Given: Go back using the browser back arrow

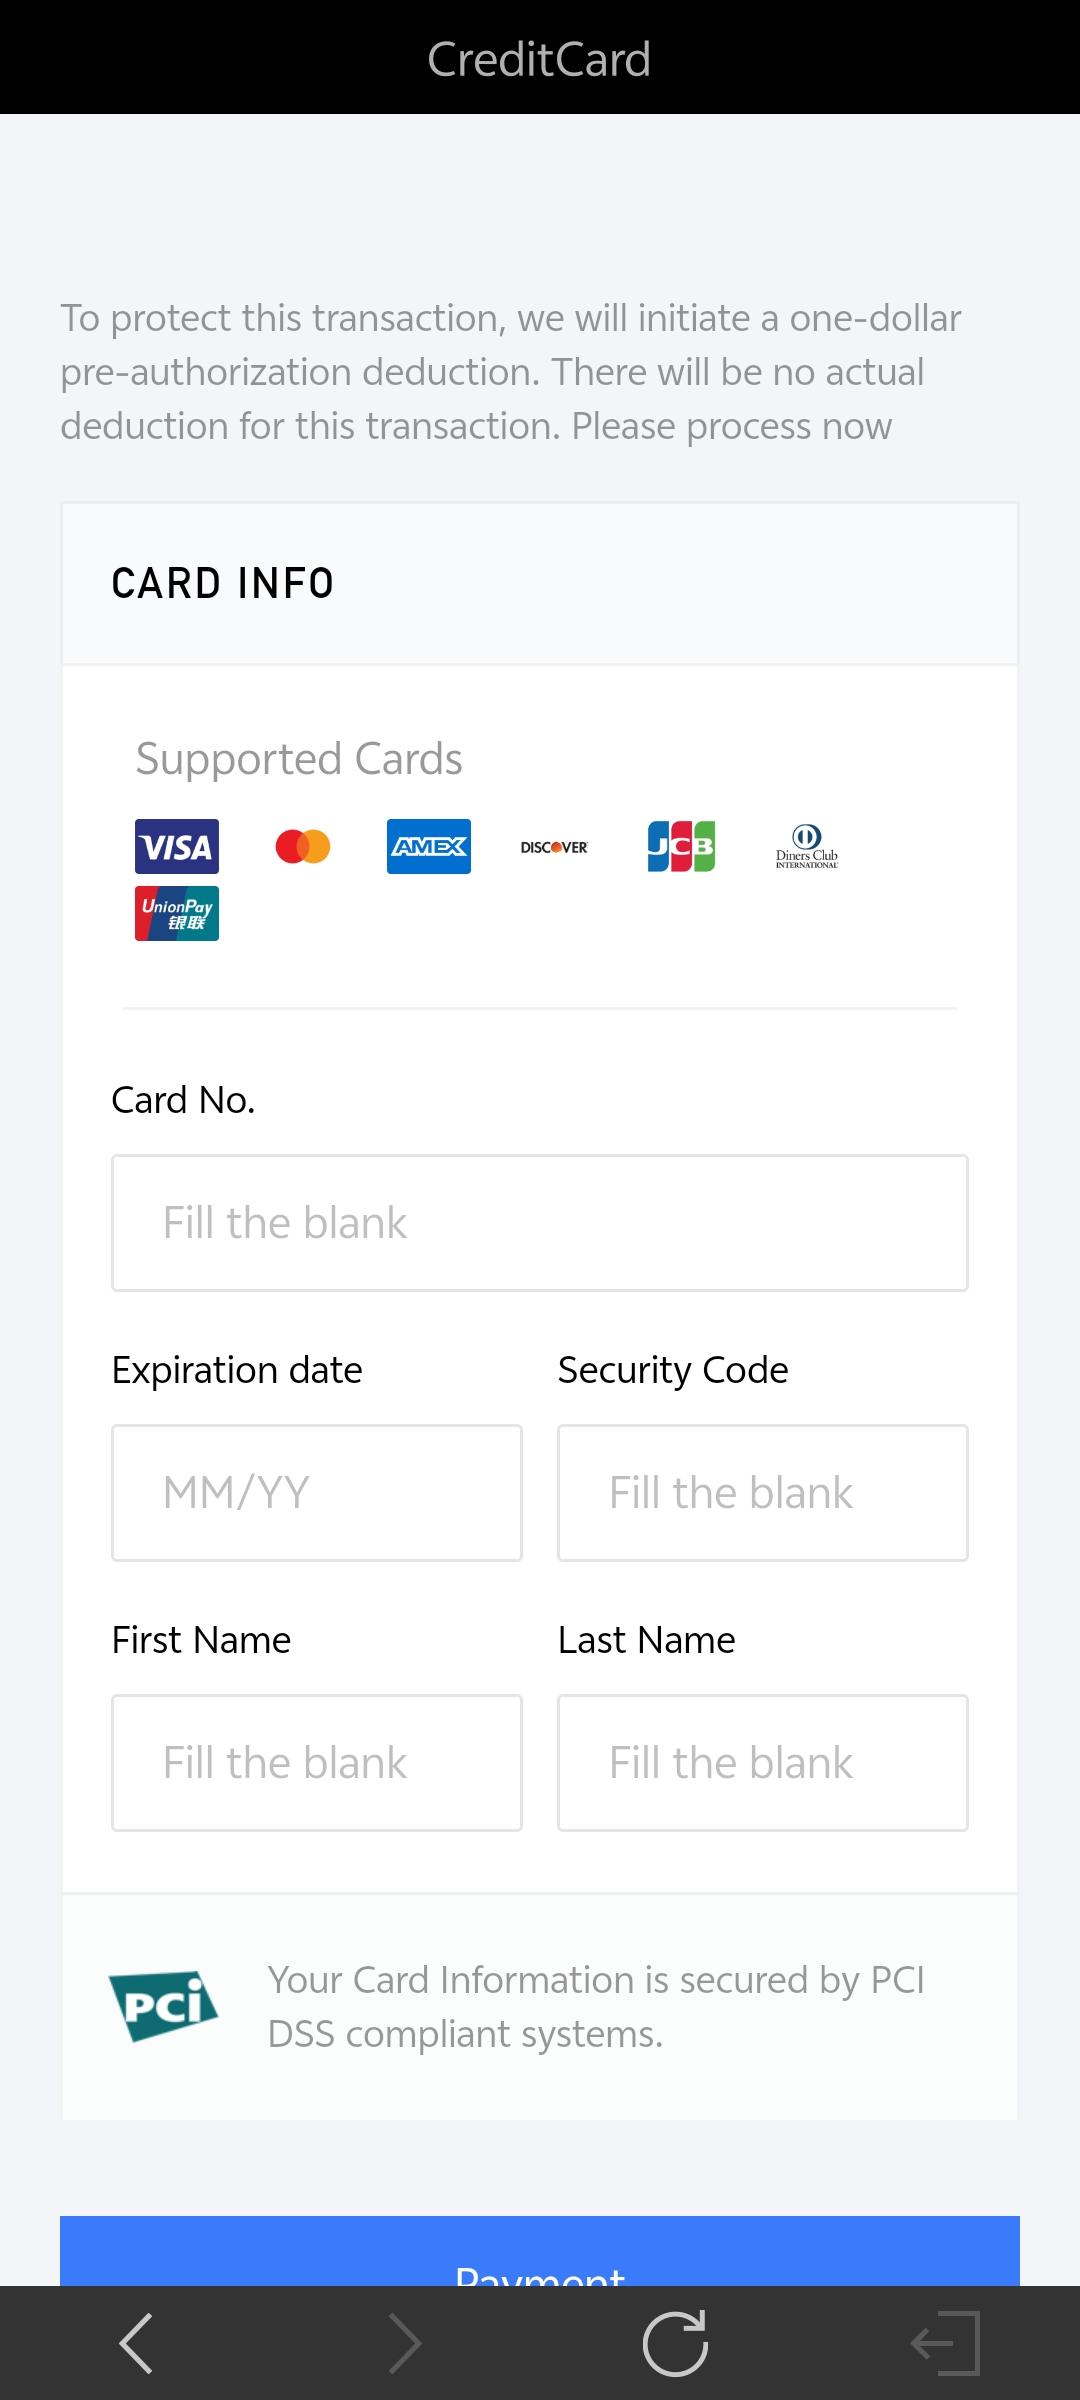Looking at the screenshot, I should click(136, 2343).
